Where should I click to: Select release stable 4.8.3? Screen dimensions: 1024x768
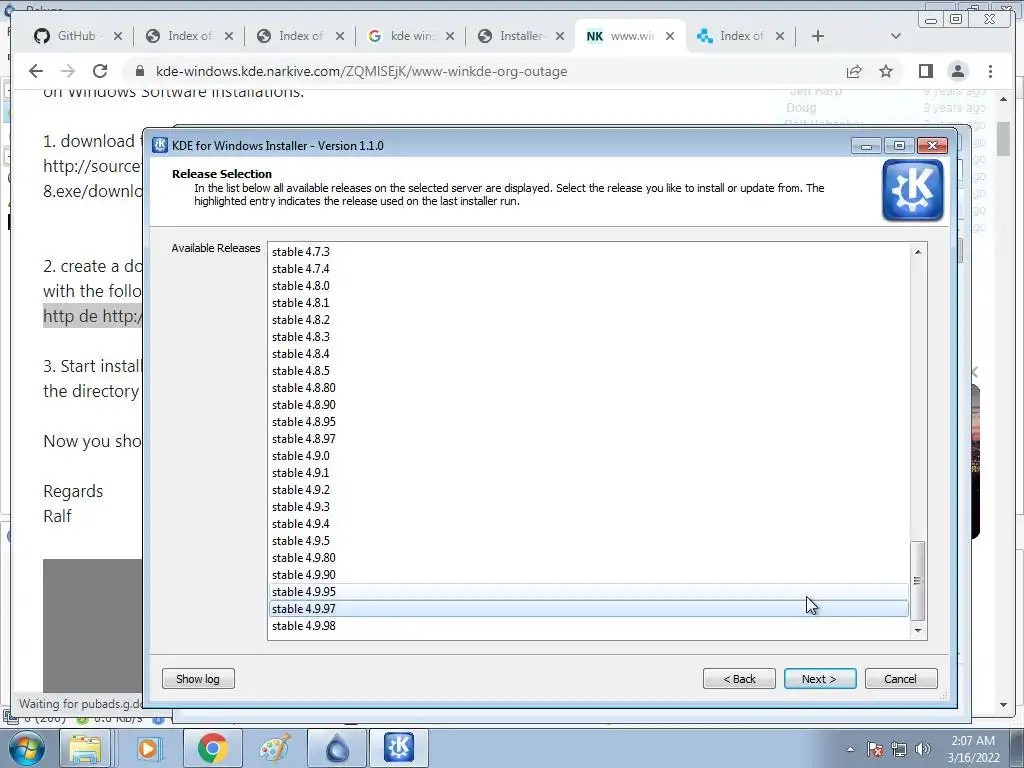(x=588, y=337)
